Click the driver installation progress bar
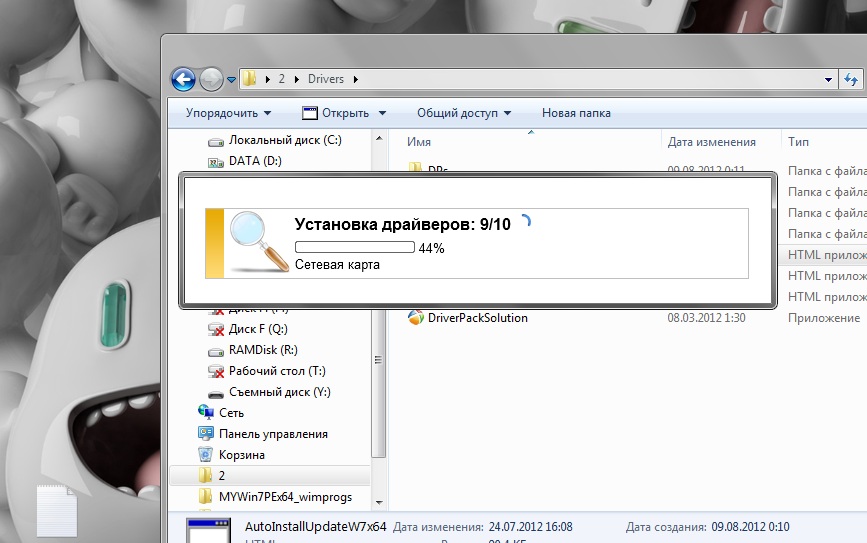This screenshot has width=867, height=543. tap(354, 247)
